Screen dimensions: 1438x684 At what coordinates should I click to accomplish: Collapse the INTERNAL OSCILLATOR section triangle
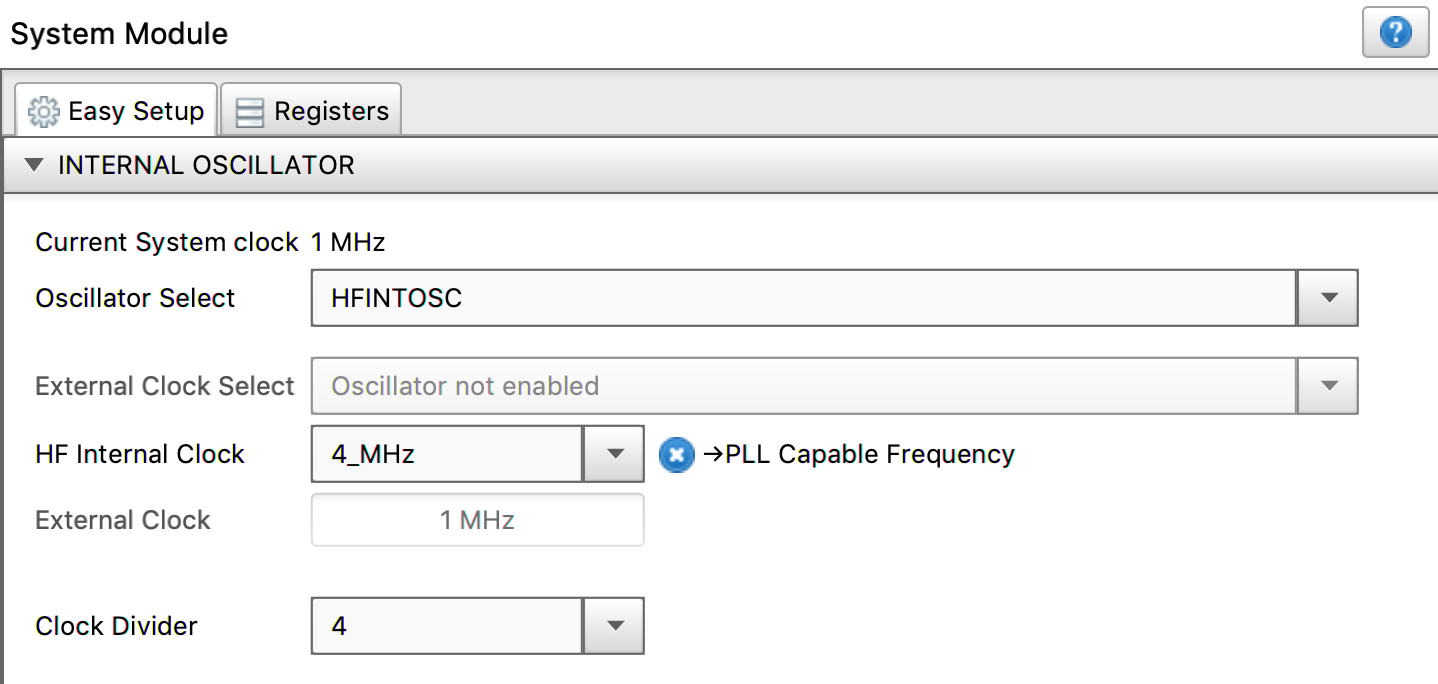coord(35,165)
